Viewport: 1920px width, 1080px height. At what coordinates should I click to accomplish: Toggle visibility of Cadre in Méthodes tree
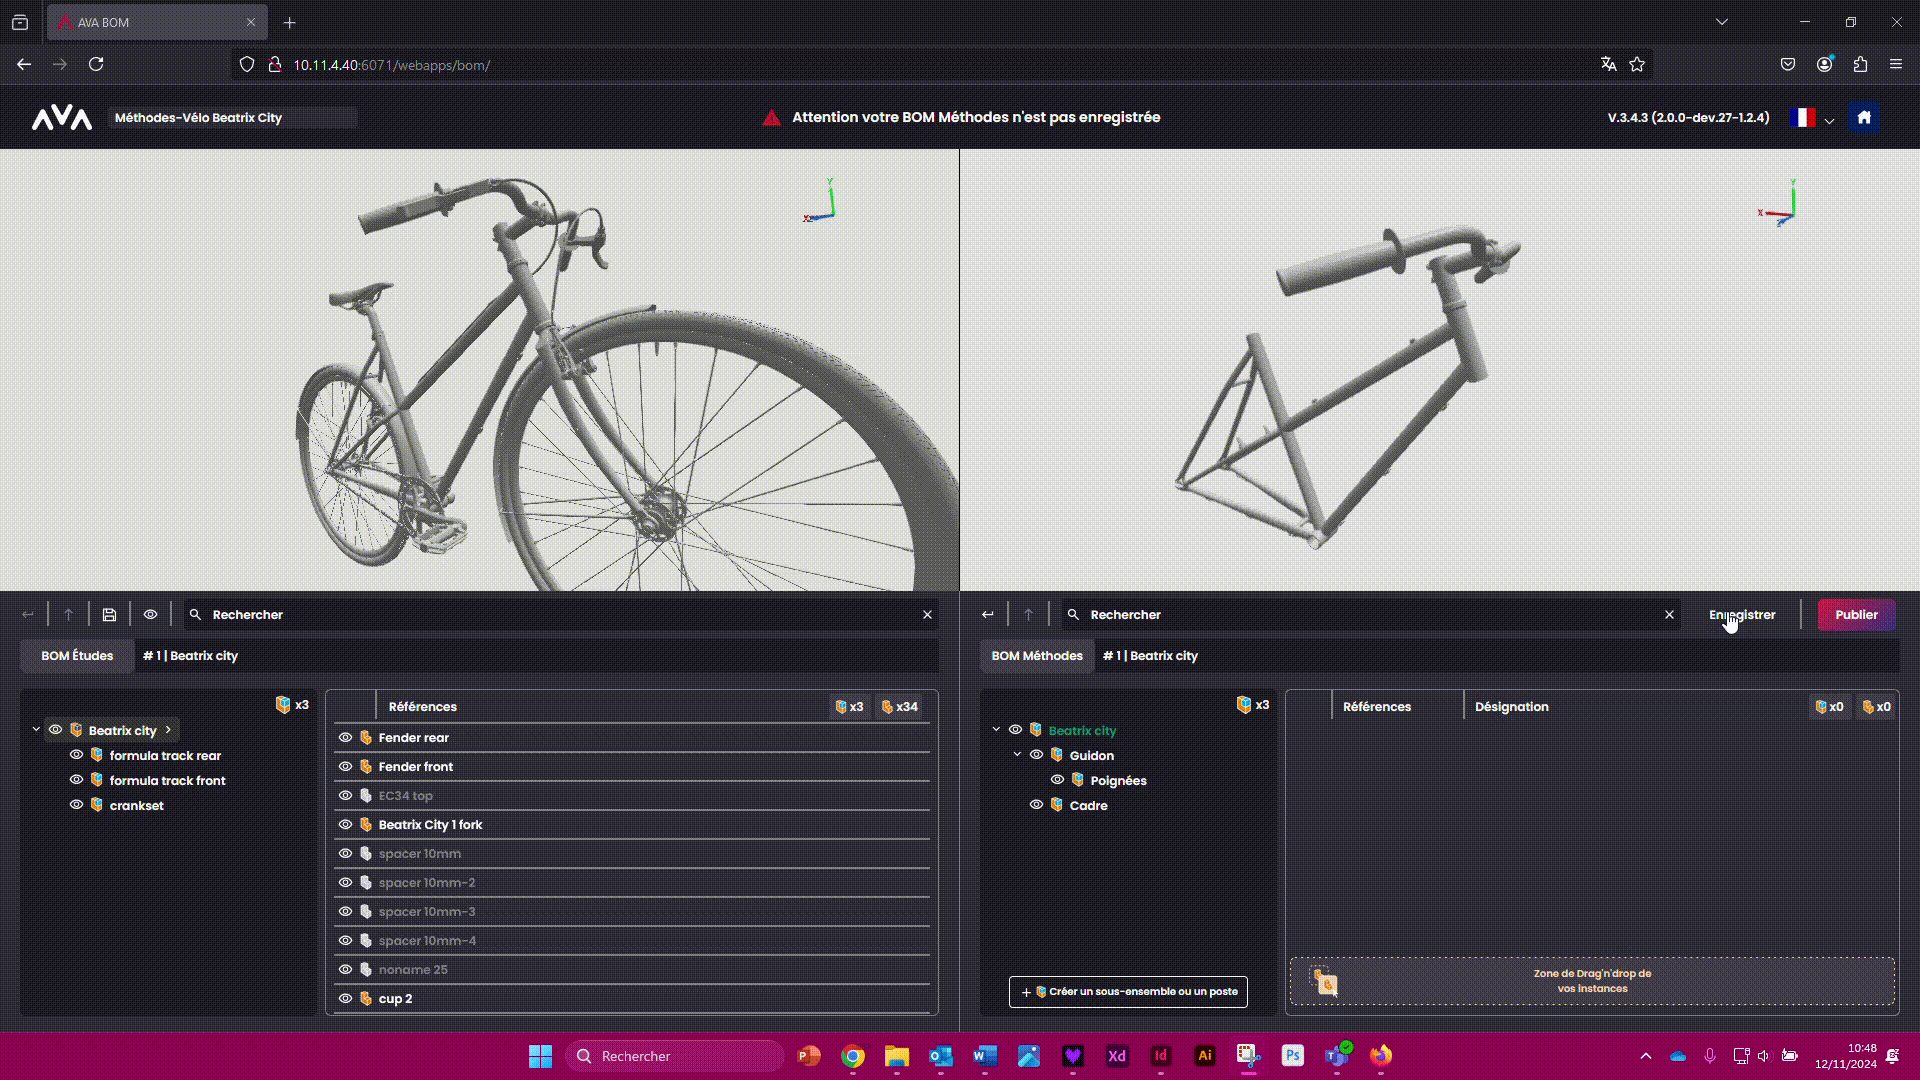pos(1036,805)
